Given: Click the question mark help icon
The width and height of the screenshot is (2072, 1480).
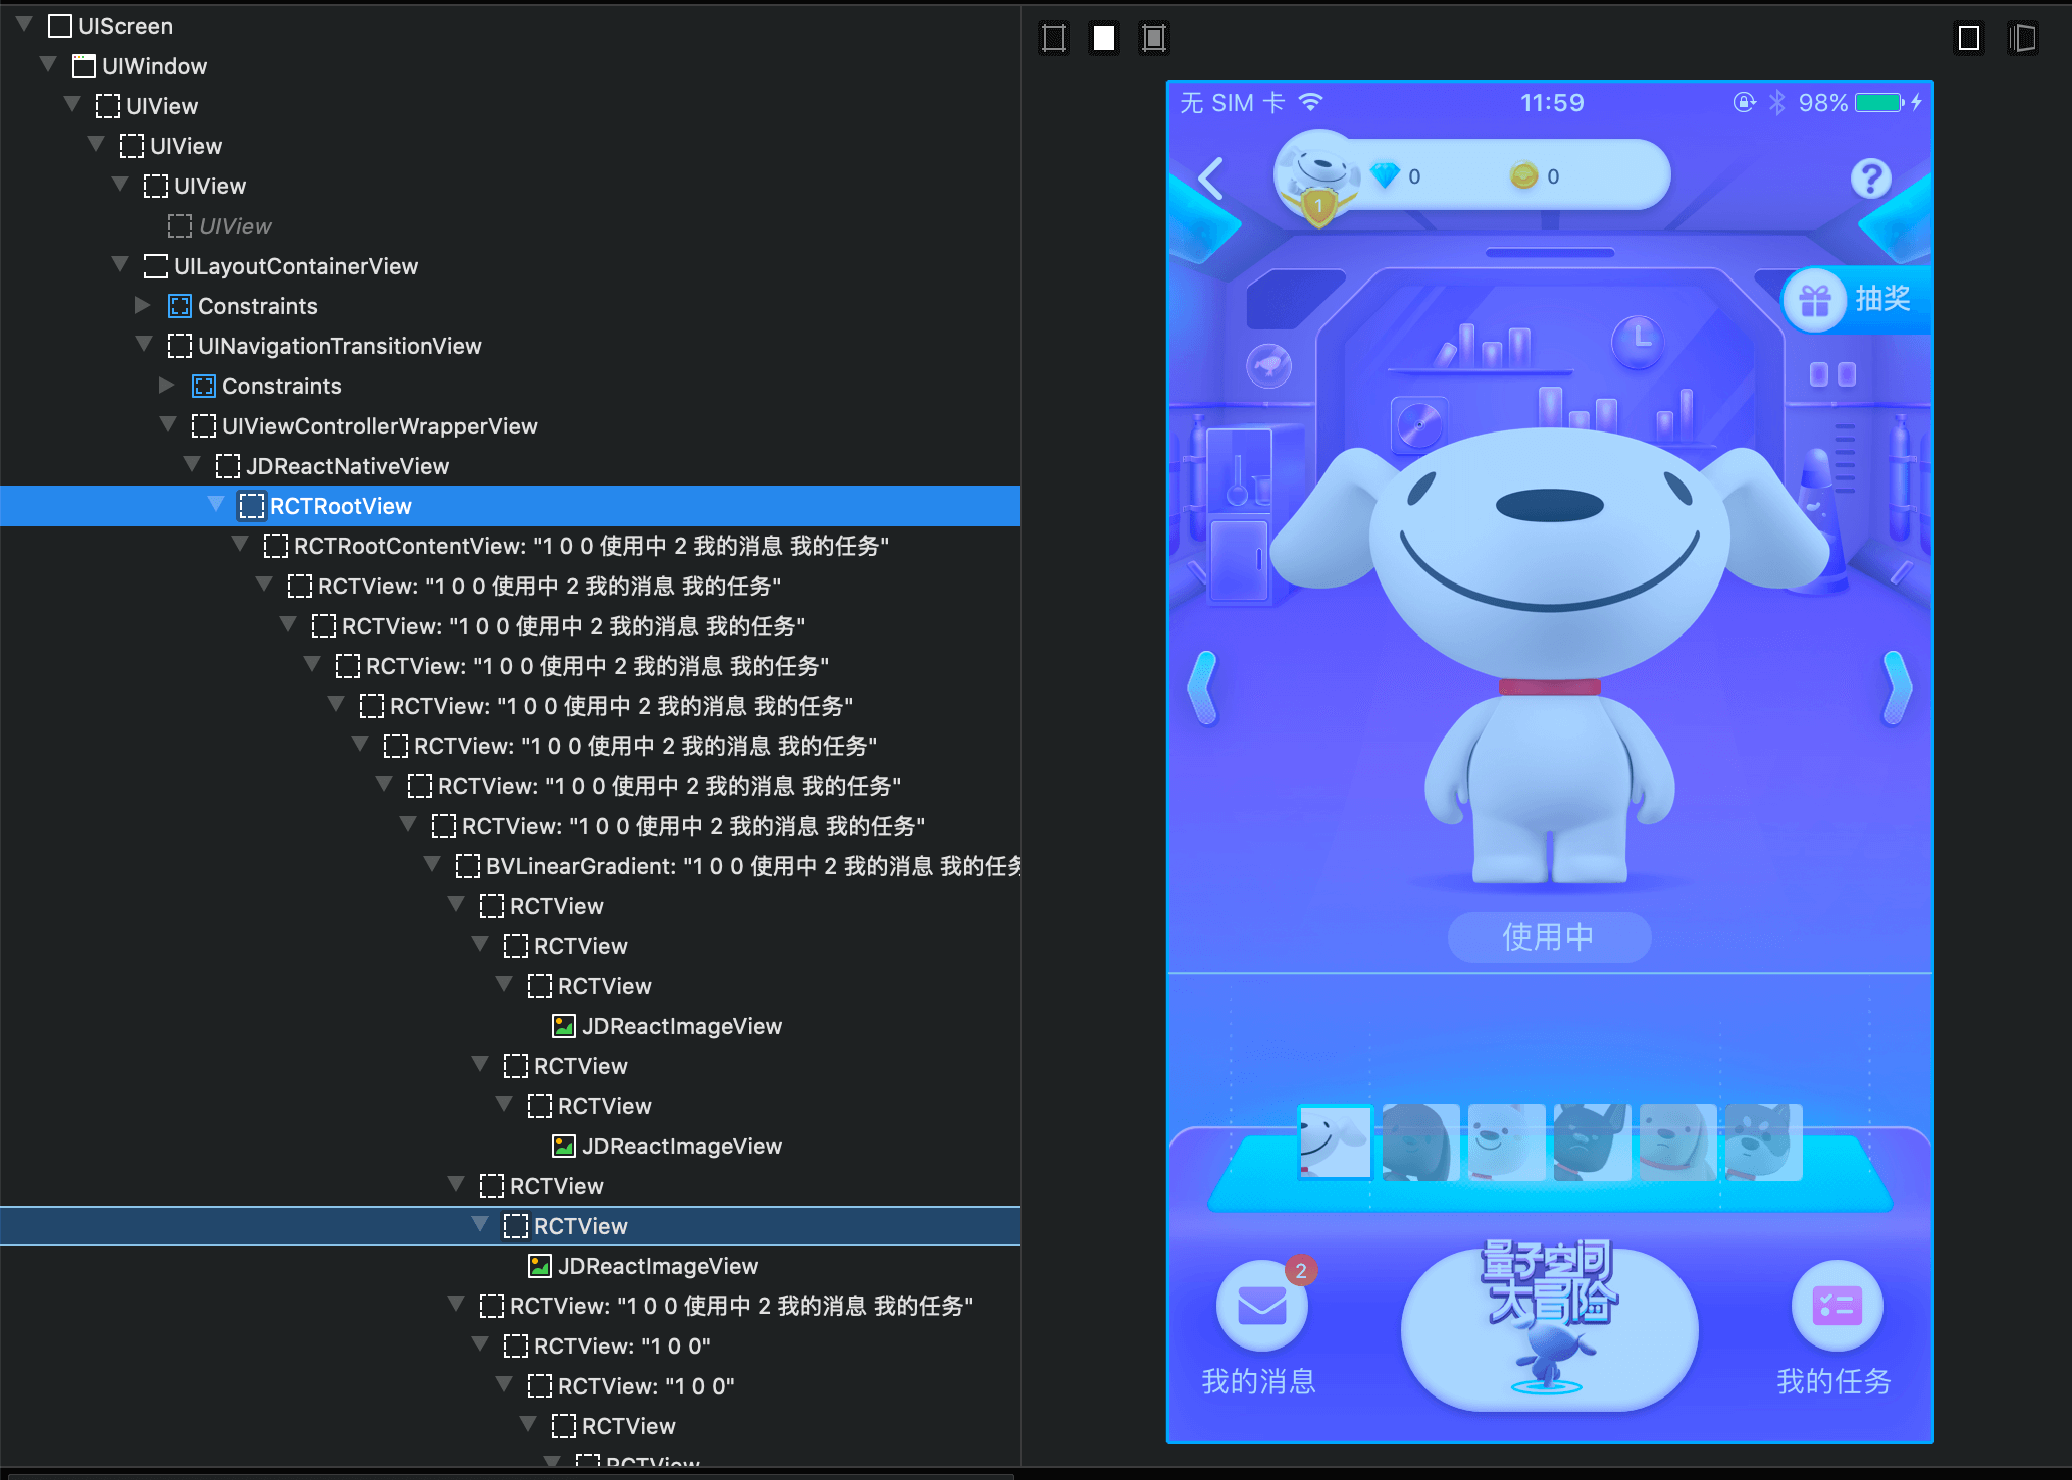Looking at the screenshot, I should 1870,179.
